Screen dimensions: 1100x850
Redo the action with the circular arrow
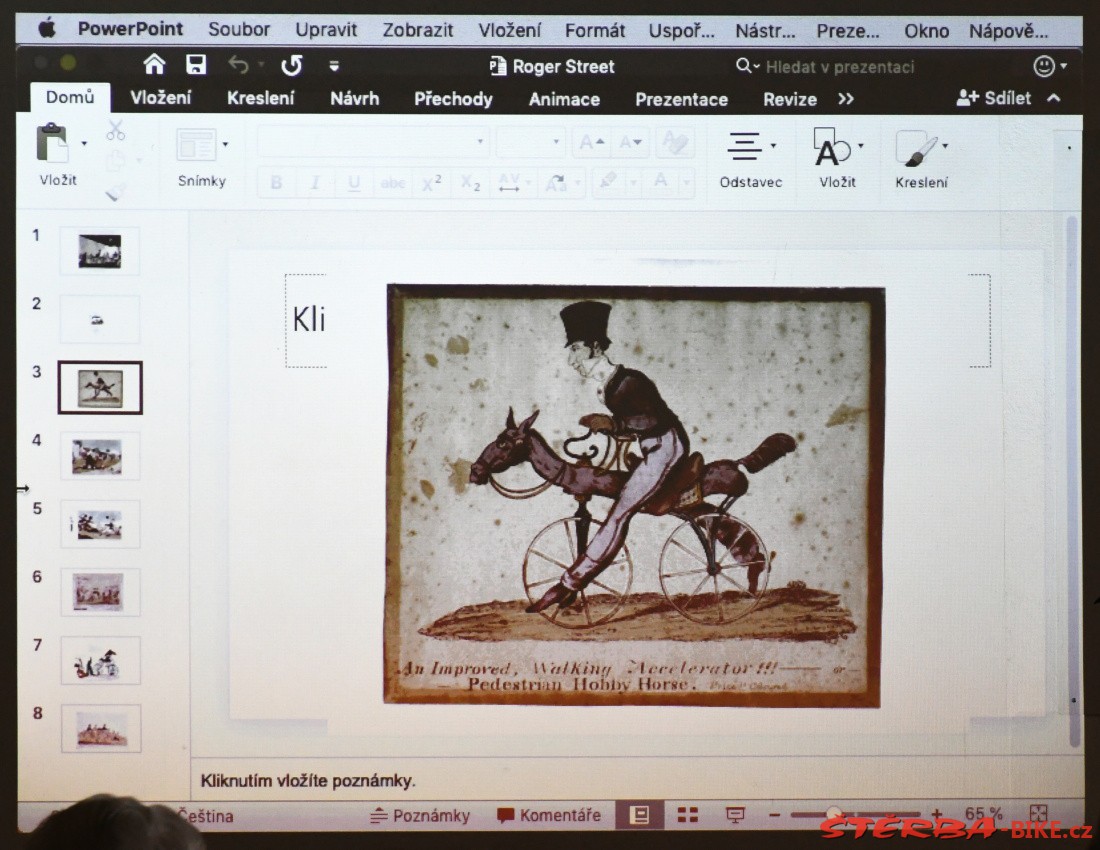pyautogui.click(x=291, y=66)
